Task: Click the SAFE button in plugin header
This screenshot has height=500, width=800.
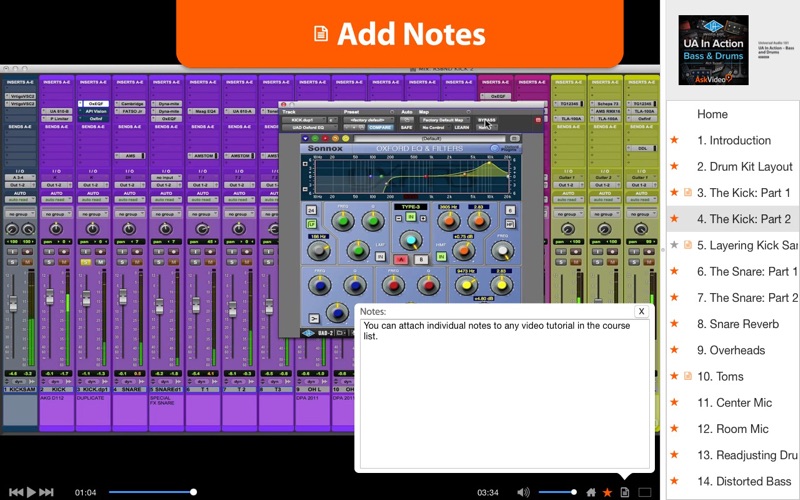Action: 406,127
